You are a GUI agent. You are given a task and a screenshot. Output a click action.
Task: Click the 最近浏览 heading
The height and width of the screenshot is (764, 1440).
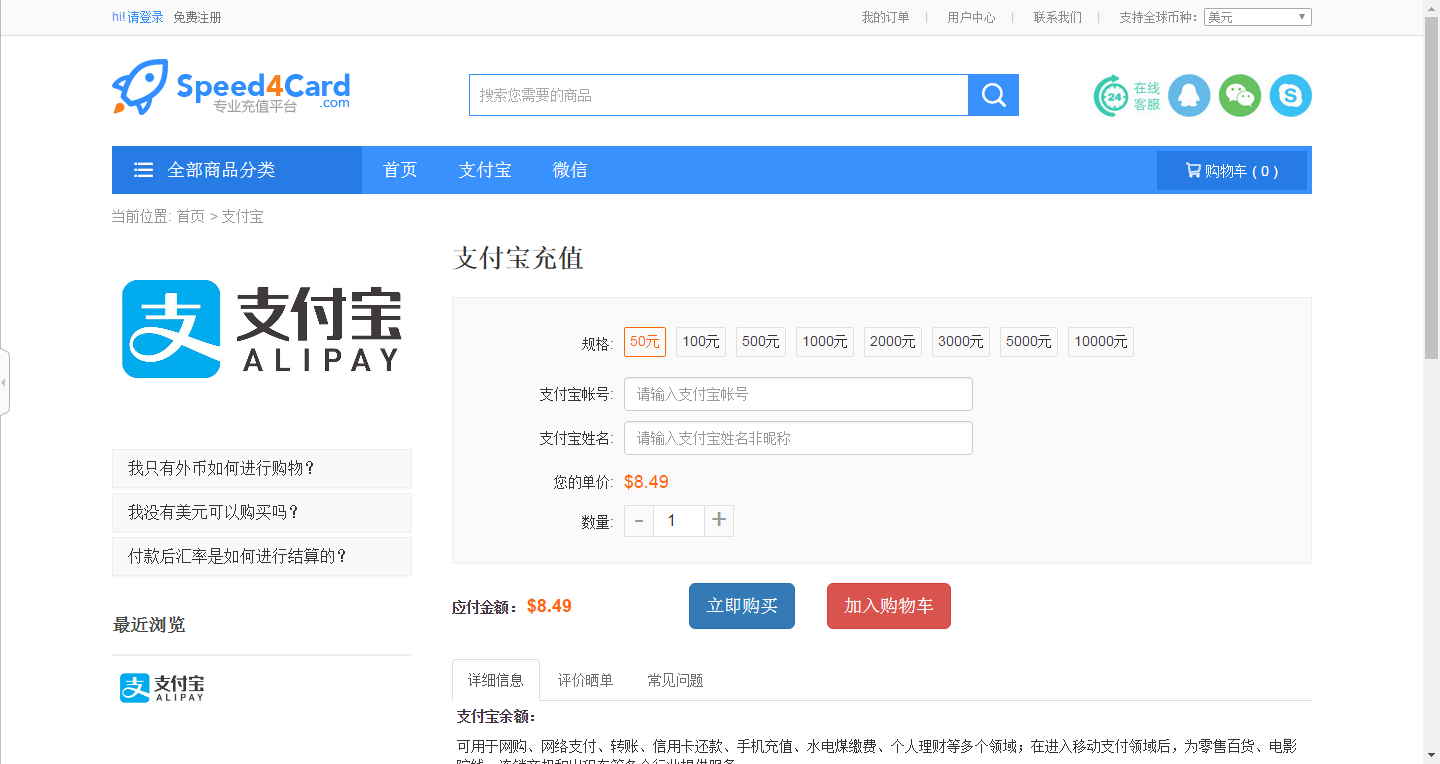148,625
